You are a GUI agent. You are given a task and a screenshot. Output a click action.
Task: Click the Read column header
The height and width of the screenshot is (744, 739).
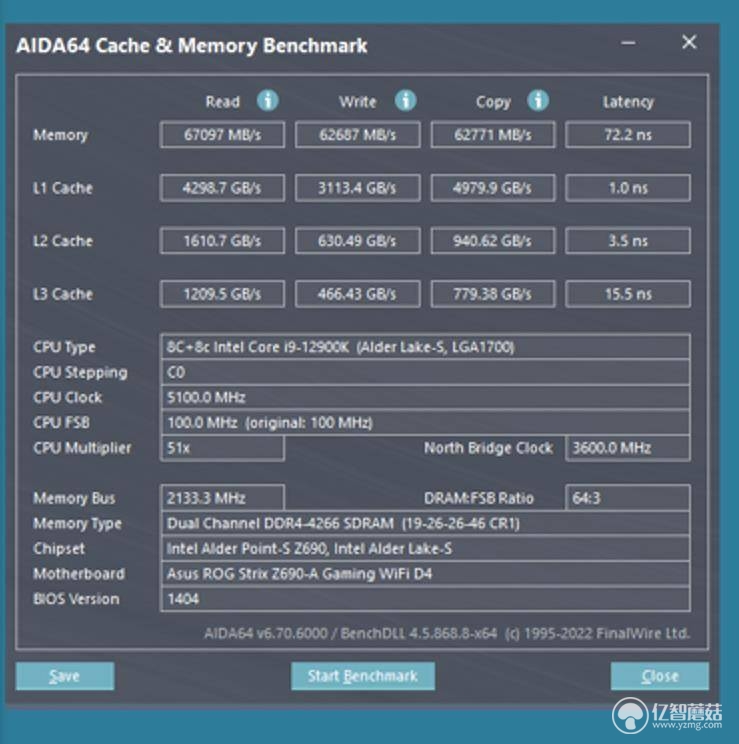pyautogui.click(x=223, y=102)
